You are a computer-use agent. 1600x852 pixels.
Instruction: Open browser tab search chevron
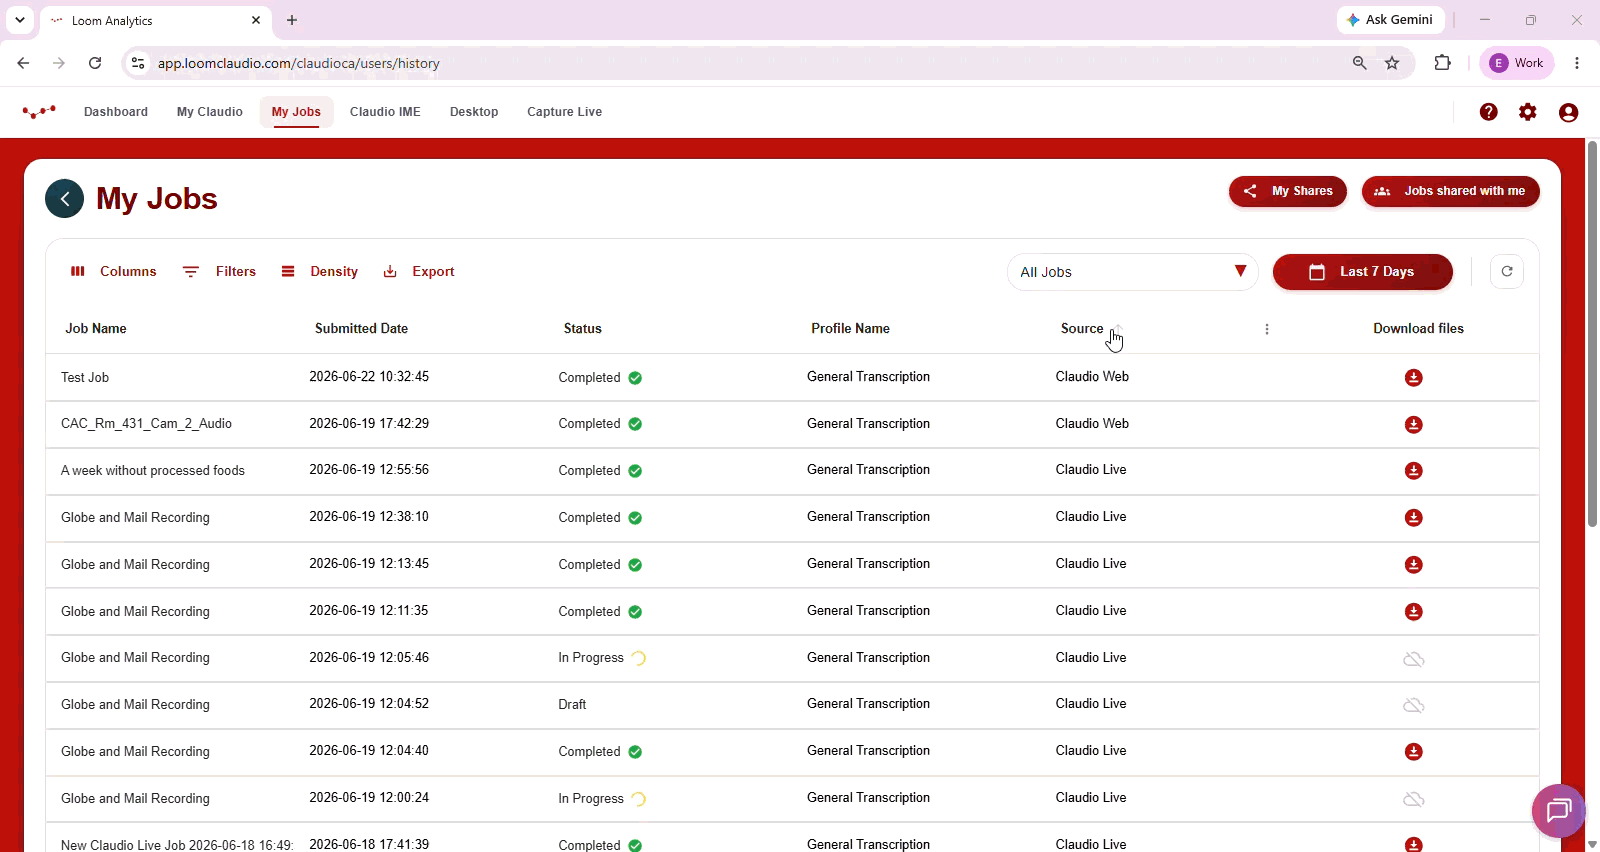[20, 20]
